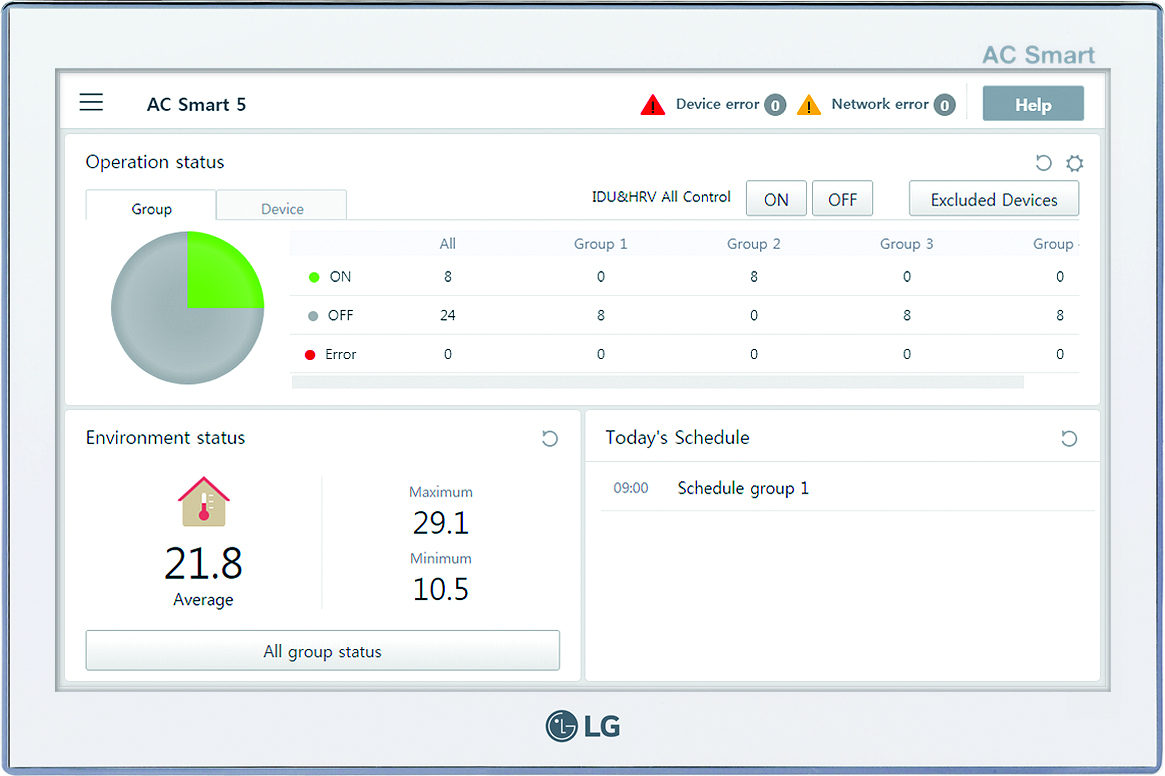
Task: Click the Network error warning icon
Action: click(x=808, y=104)
